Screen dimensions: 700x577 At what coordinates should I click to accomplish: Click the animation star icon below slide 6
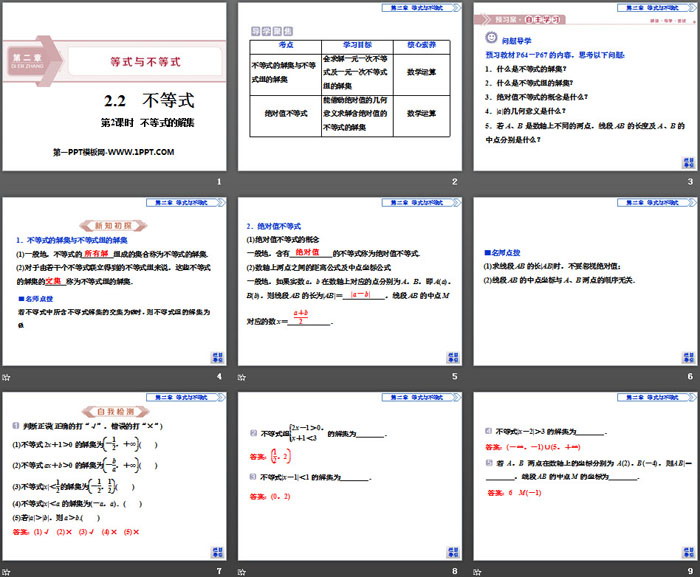[476, 376]
